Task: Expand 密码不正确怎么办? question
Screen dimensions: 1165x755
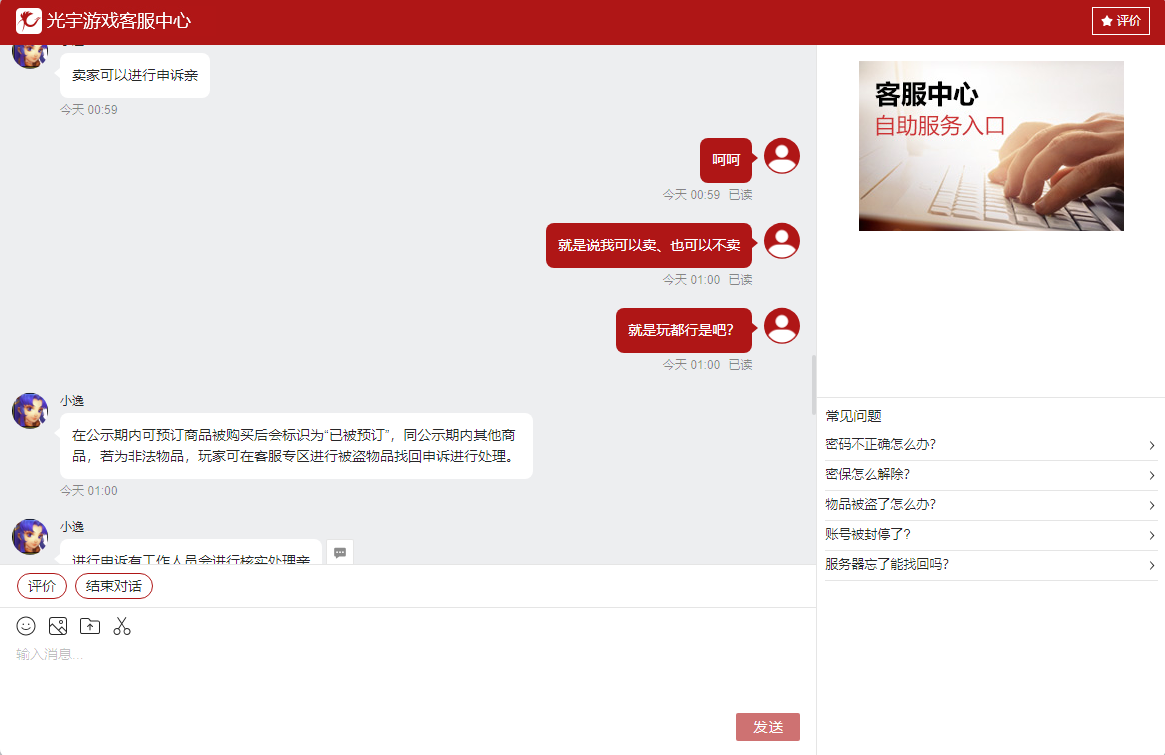Action: click(x=990, y=445)
